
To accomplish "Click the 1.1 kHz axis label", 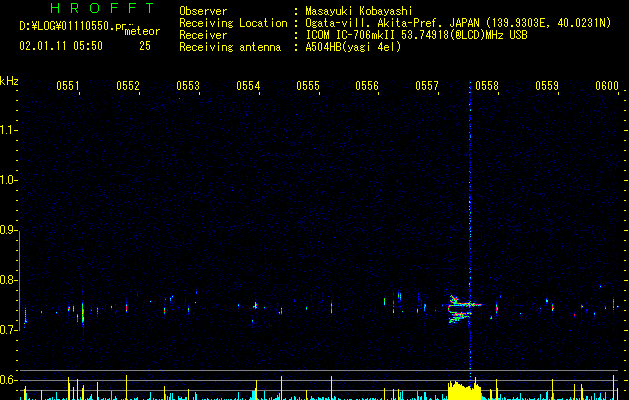I will pyautogui.click(x=8, y=130).
